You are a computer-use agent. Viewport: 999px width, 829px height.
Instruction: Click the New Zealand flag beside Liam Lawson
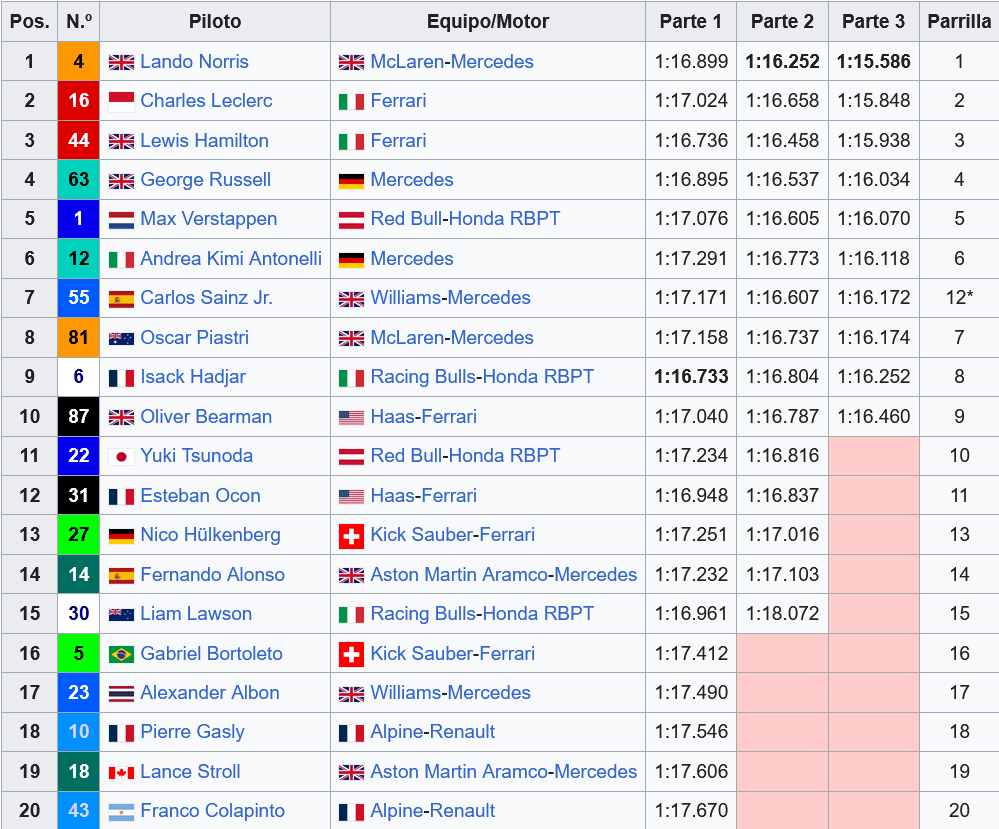tap(121, 614)
